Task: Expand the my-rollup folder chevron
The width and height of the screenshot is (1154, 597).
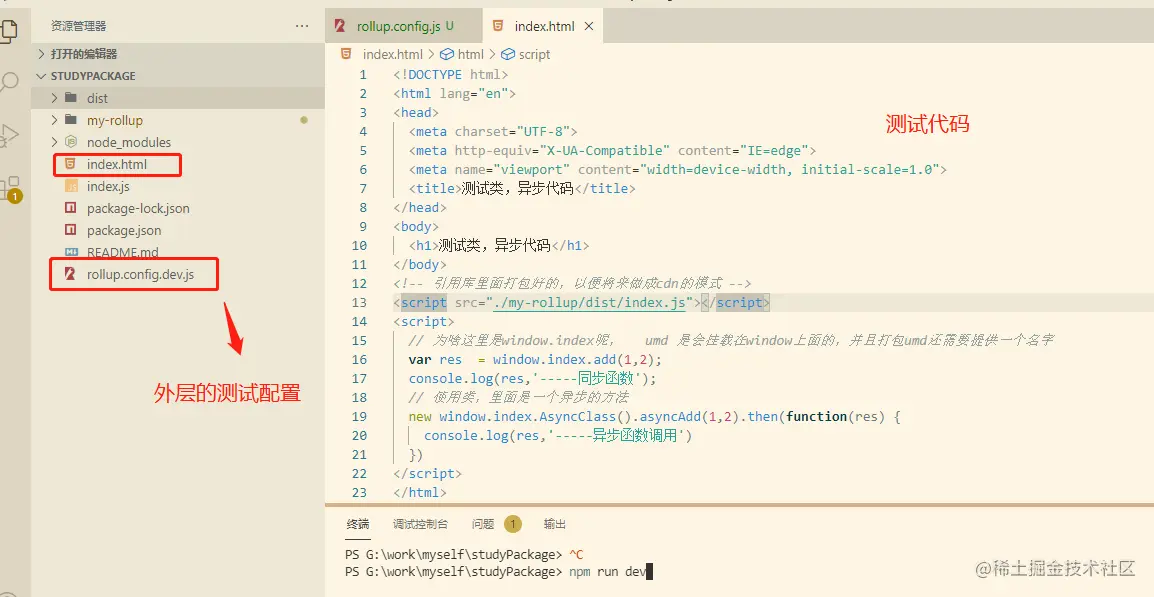Action: coord(54,120)
